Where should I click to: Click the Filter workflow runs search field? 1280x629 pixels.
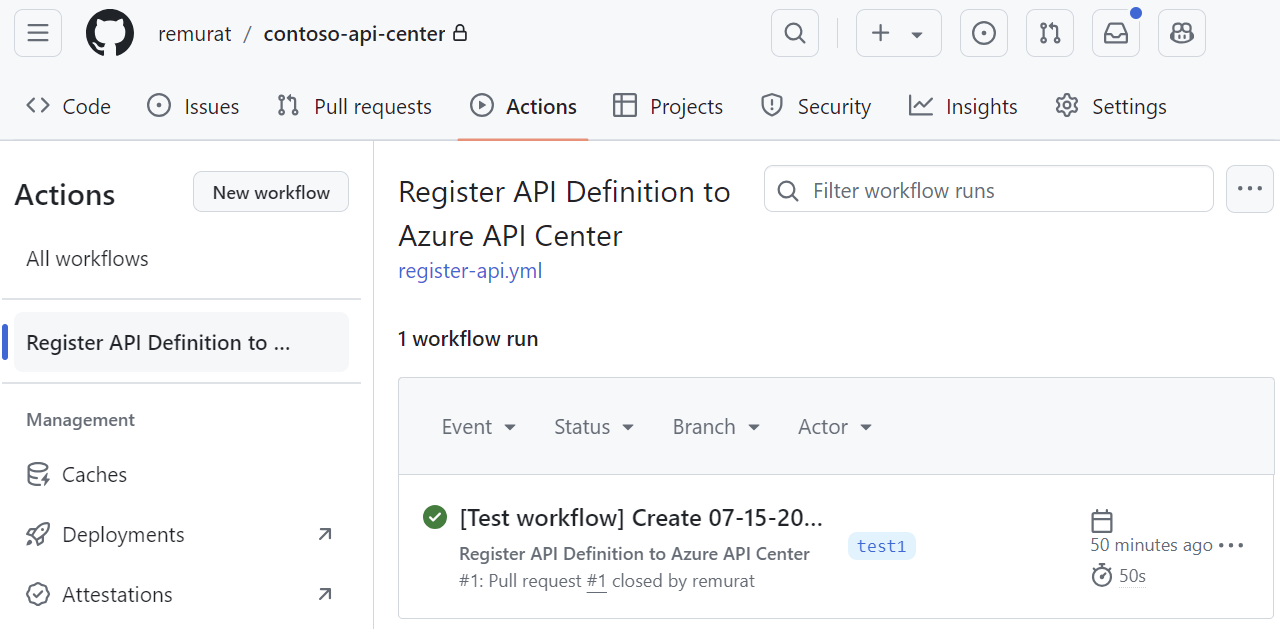[x=988, y=189]
